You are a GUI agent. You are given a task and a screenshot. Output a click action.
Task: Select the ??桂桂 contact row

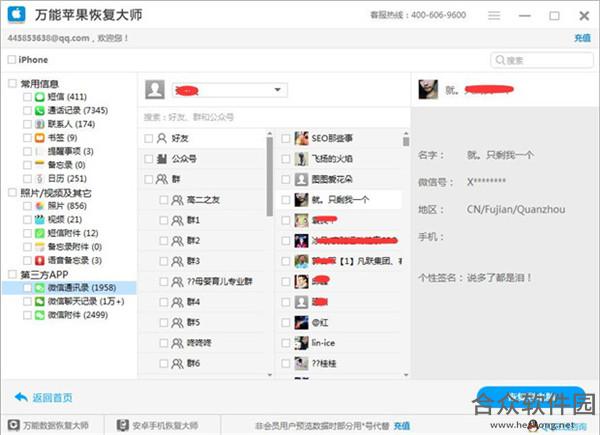coord(339,363)
